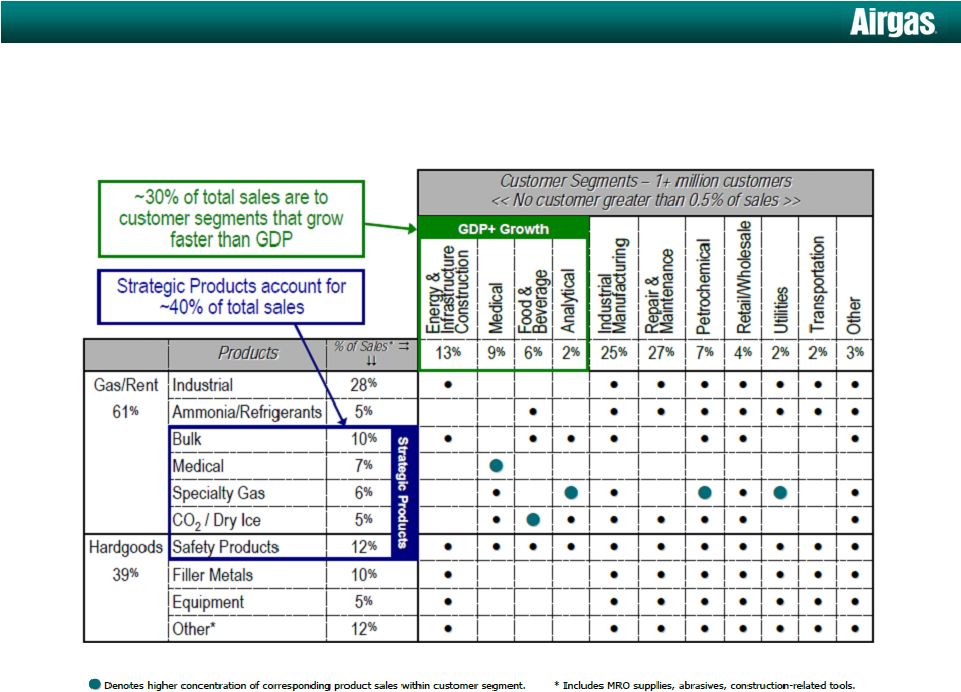Click the 'Includes MRO supplies' footnote text
The height and width of the screenshot is (692, 961).
click(x=705, y=685)
